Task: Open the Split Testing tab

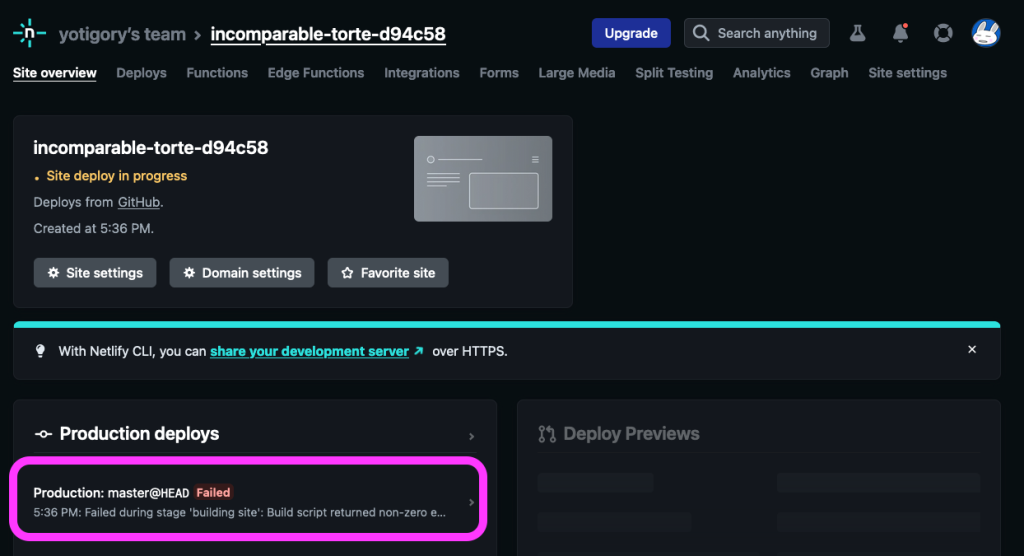Action: 674,73
